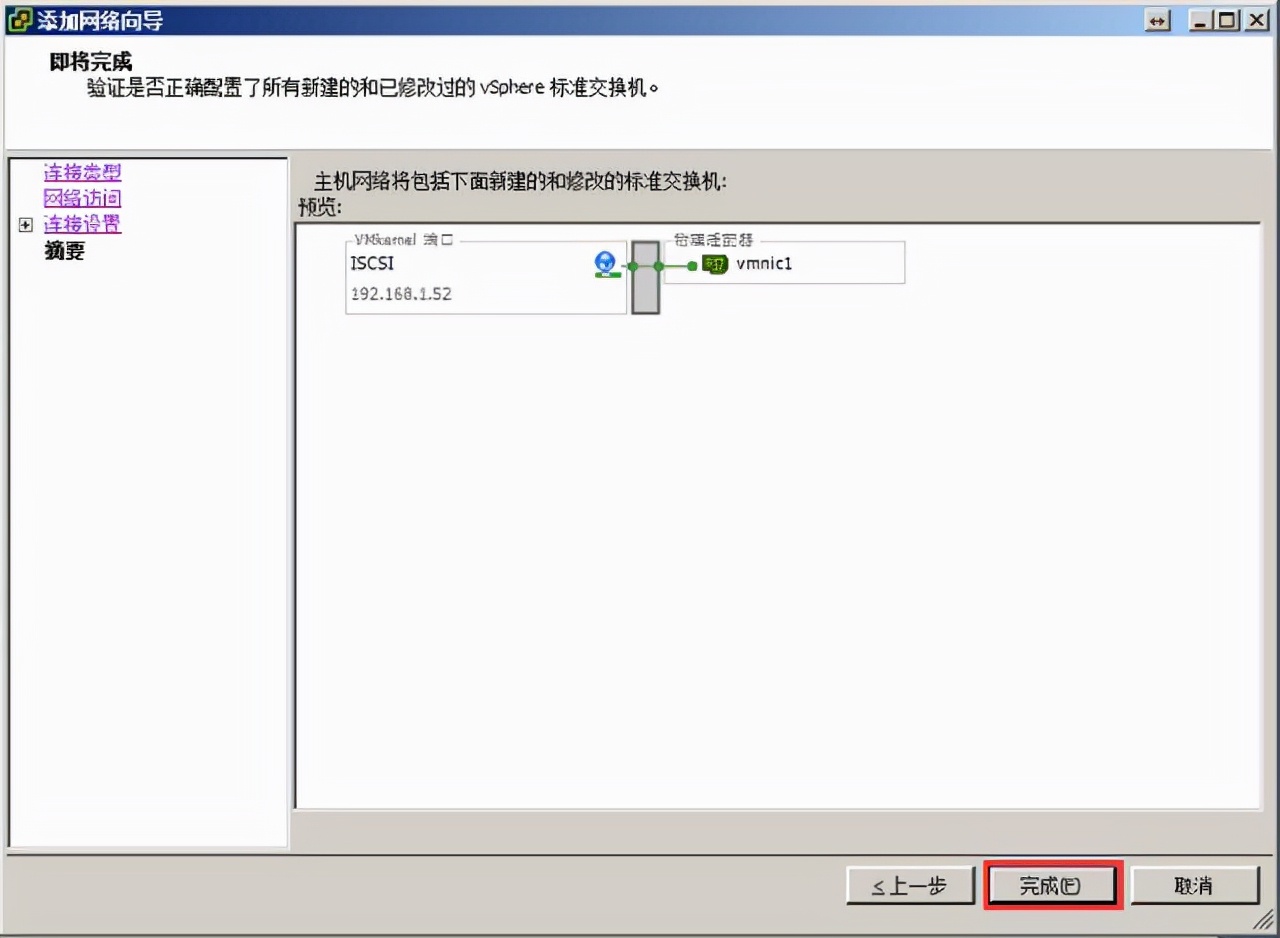The width and height of the screenshot is (1280, 938).
Task: Cancel the wizard via 取消
Action: (x=1195, y=885)
